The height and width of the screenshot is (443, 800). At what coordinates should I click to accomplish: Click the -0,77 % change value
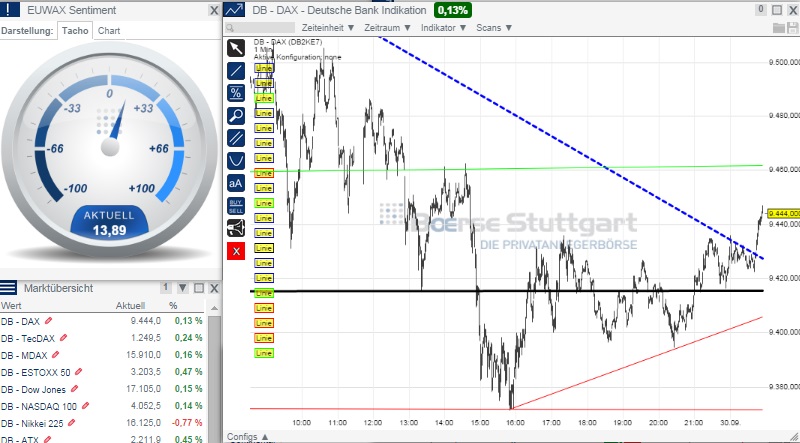coord(188,423)
